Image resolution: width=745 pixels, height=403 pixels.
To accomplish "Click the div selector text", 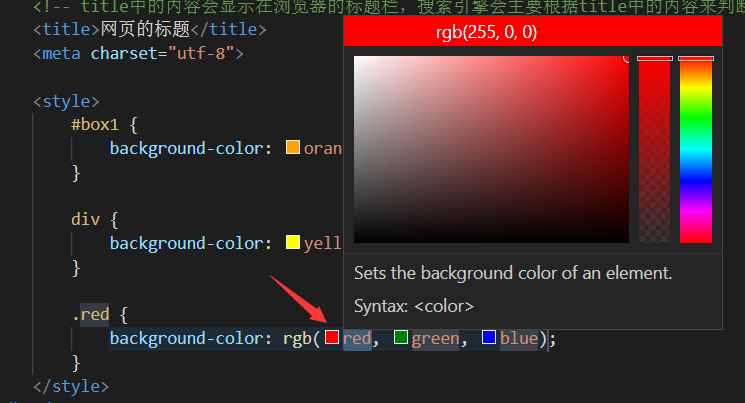I will click(86, 220).
